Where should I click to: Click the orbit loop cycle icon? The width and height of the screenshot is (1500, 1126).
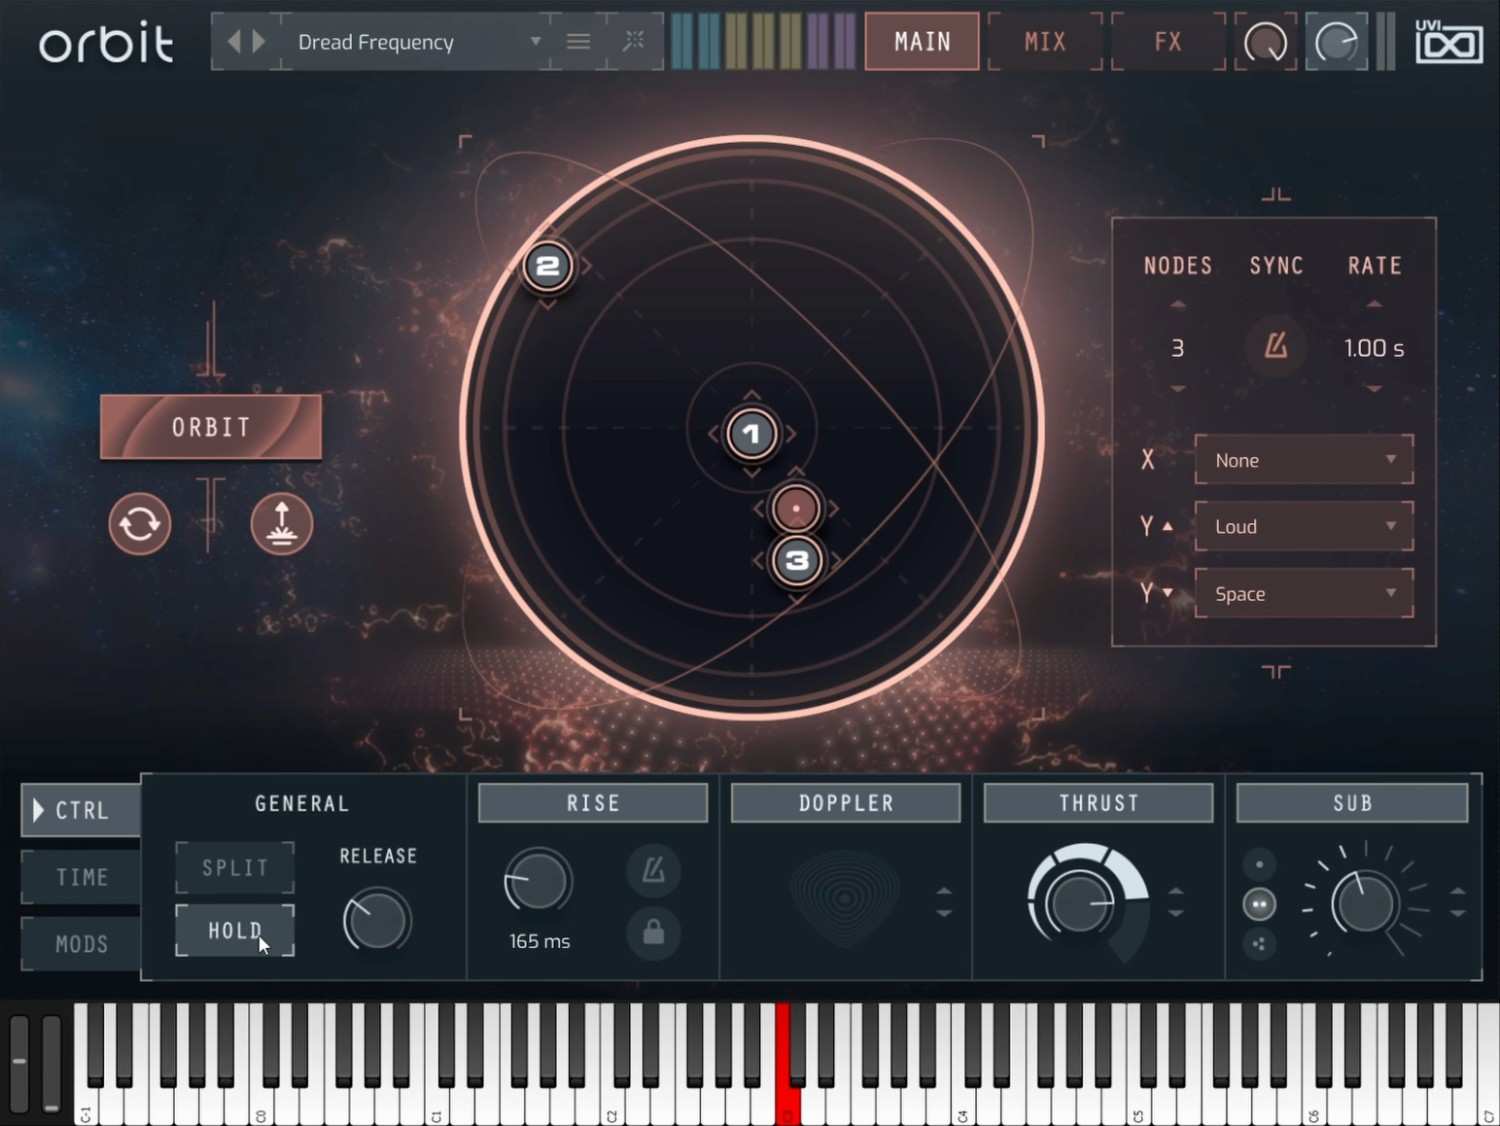coord(140,524)
